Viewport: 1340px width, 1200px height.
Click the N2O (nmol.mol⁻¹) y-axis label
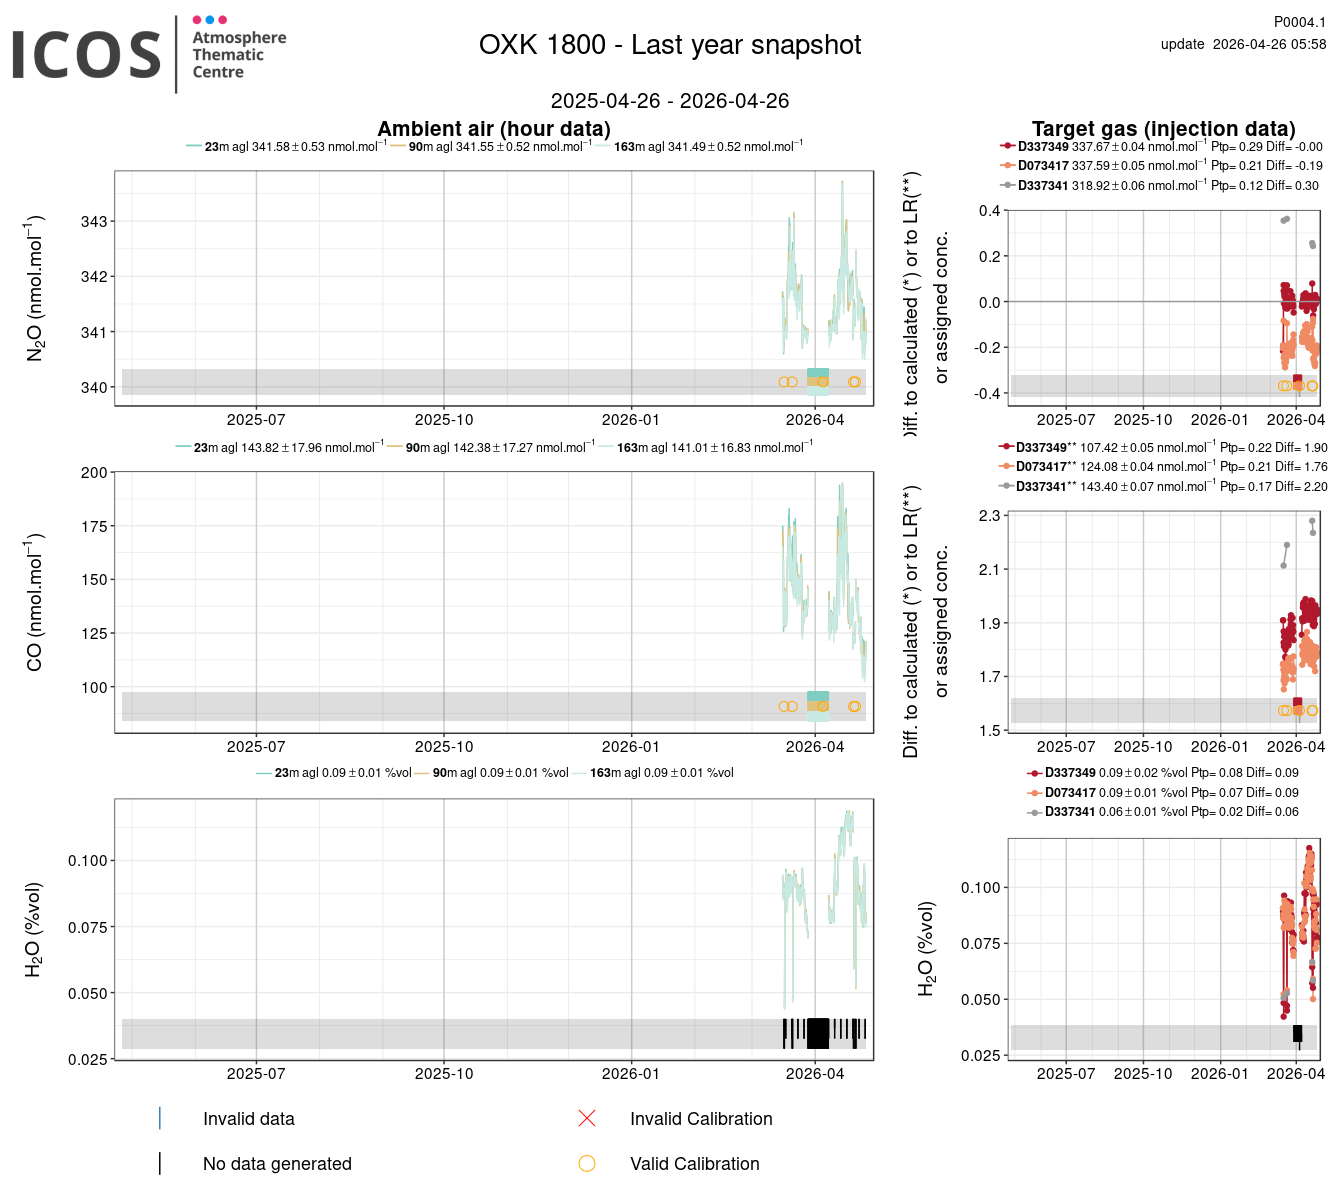point(35,288)
